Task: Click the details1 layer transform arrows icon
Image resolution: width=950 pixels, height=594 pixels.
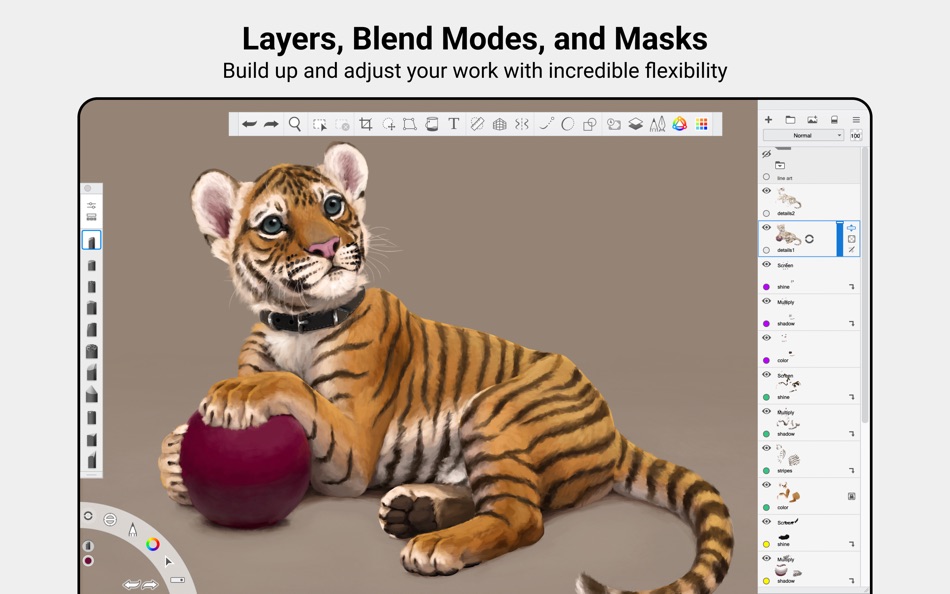Action: (851, 228)
